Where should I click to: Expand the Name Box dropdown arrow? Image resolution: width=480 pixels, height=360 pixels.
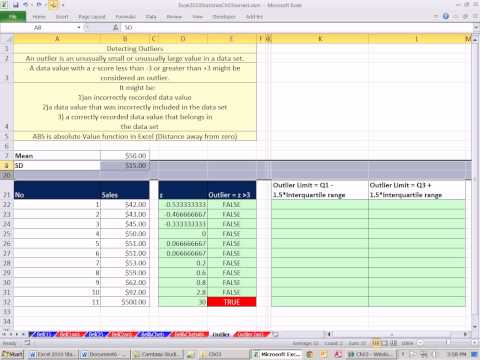point(79,28)
